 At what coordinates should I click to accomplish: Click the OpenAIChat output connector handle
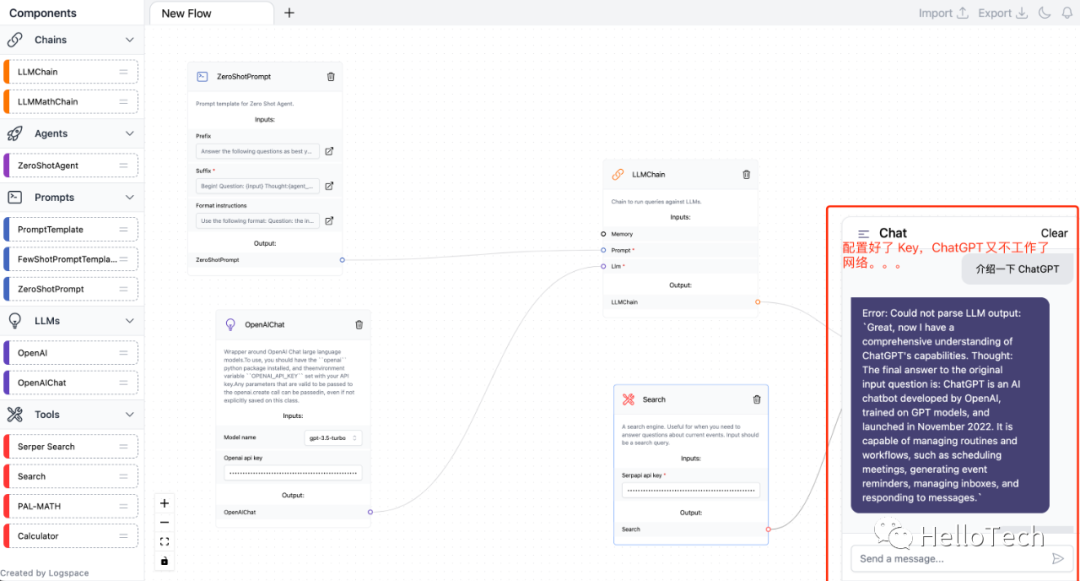tap(371, 512)
